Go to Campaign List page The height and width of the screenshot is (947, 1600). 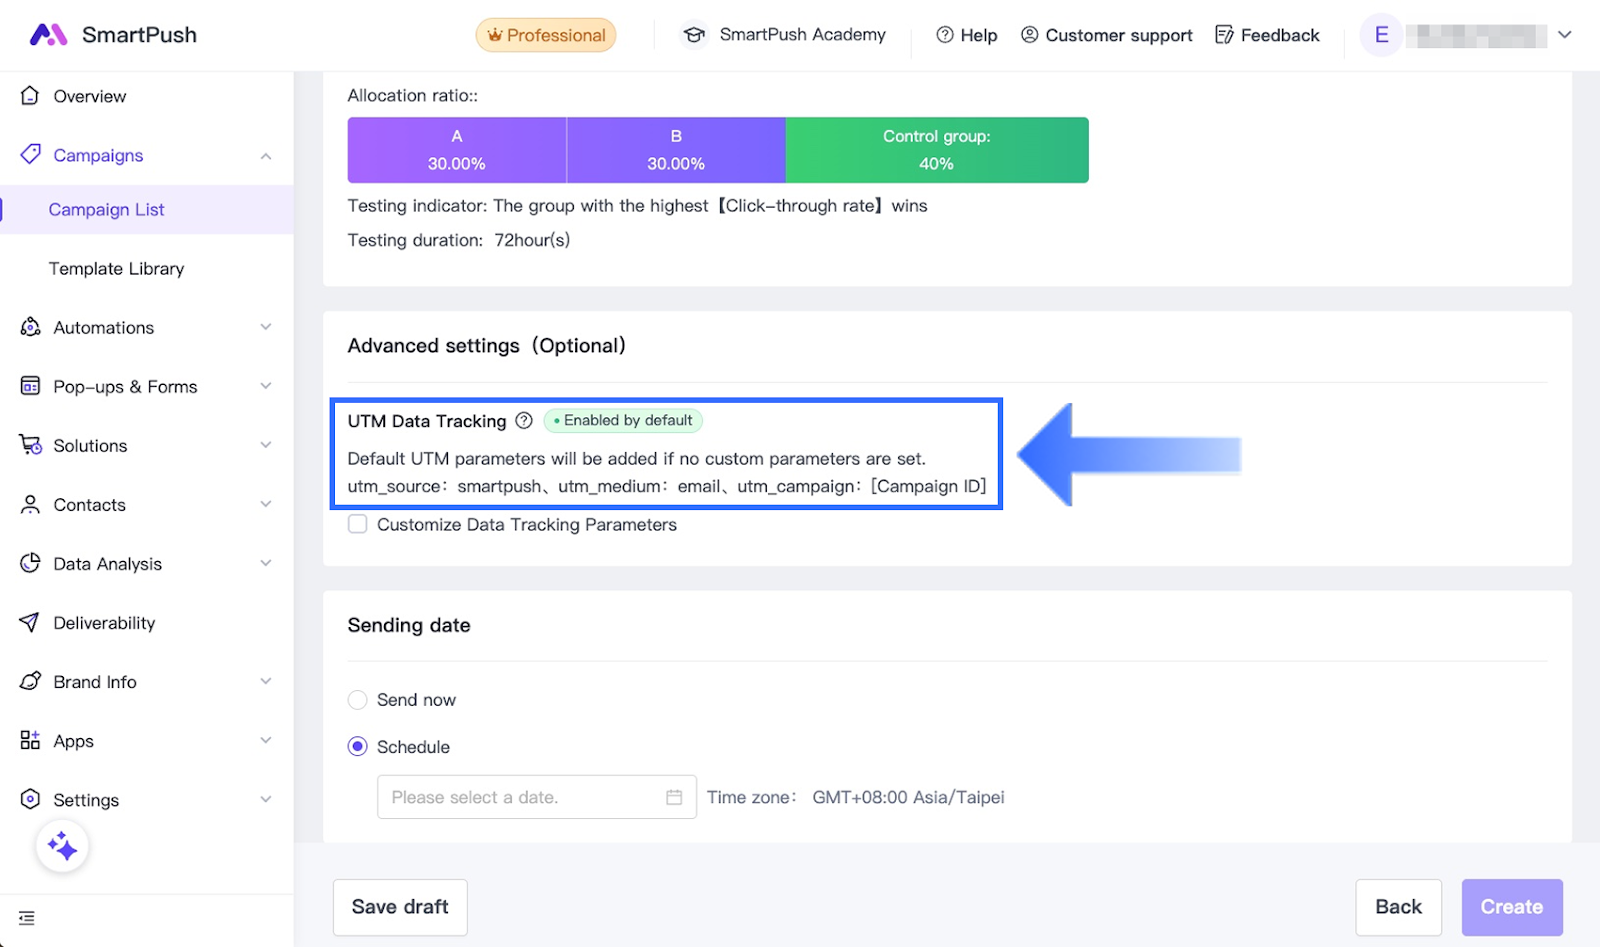106,210
